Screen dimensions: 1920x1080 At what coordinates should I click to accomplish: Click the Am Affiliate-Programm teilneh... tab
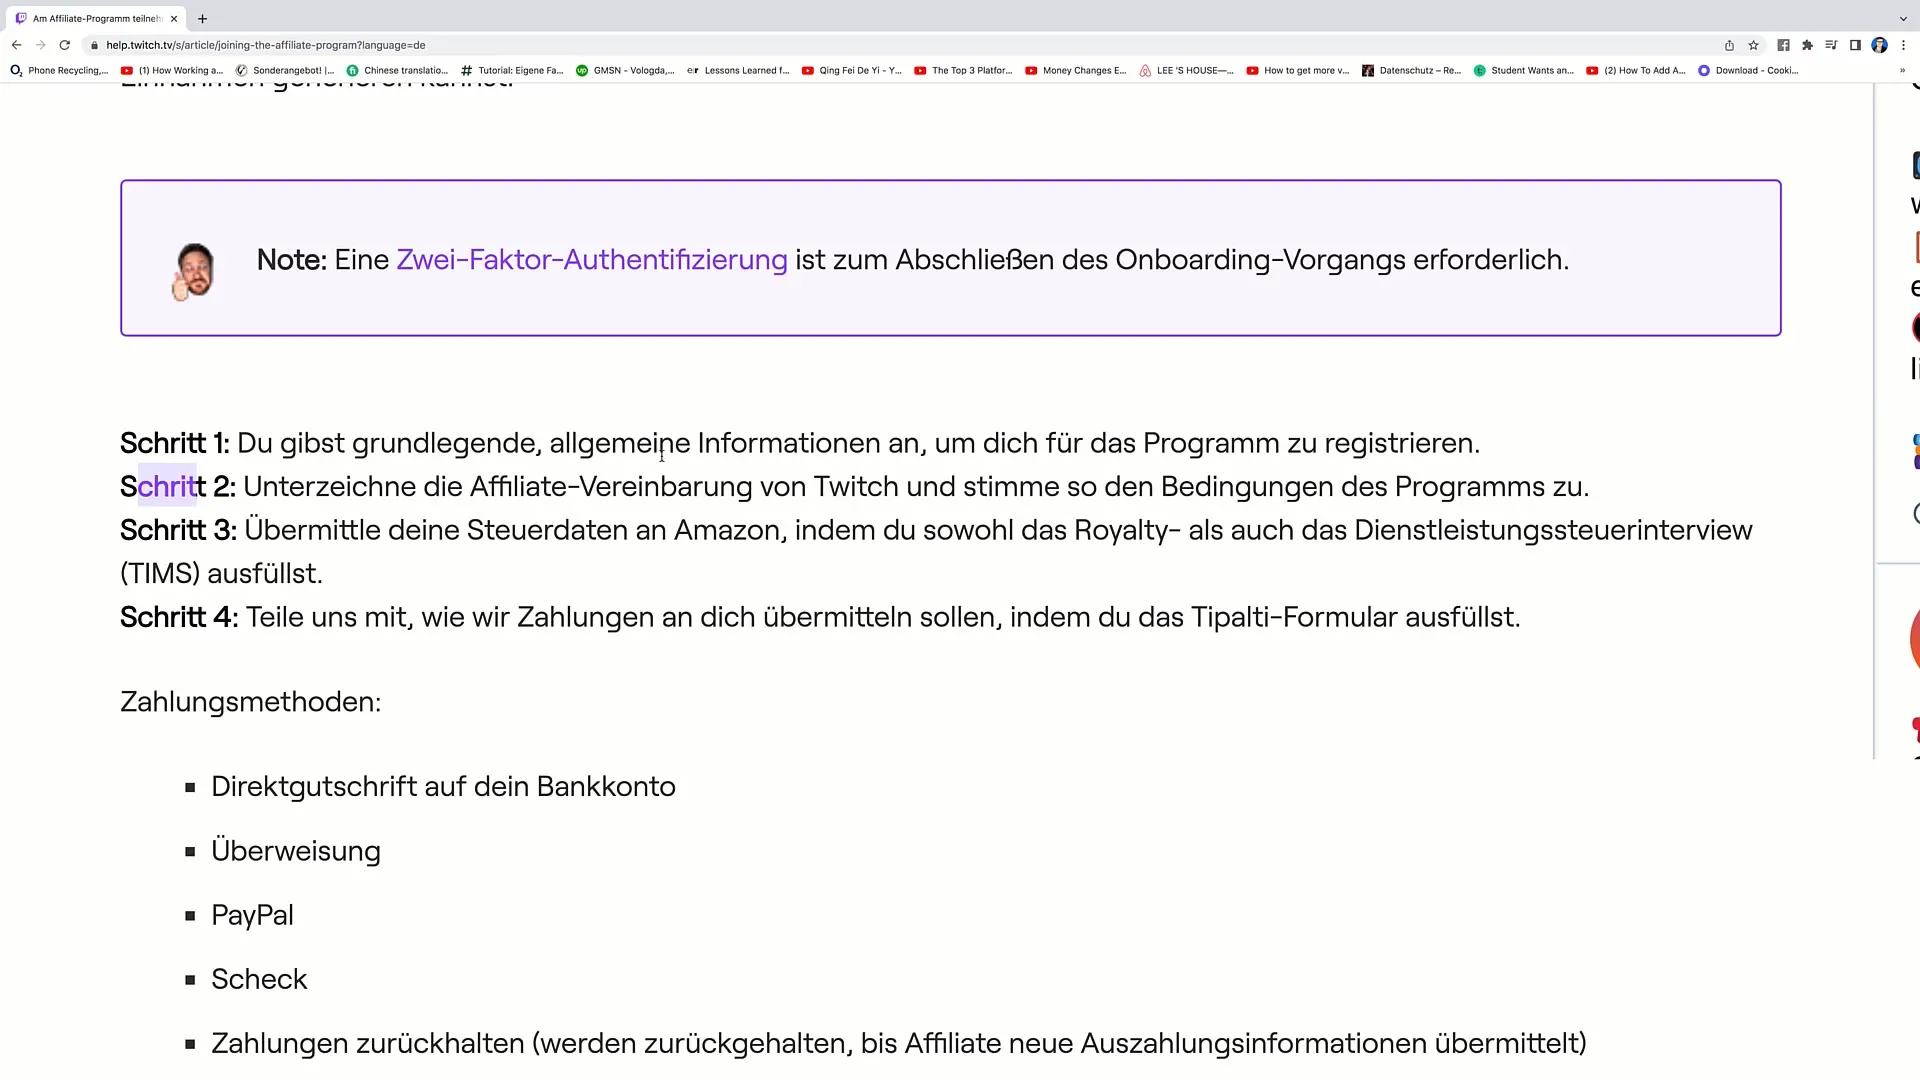pyautogui.click(x=99, y=18)
